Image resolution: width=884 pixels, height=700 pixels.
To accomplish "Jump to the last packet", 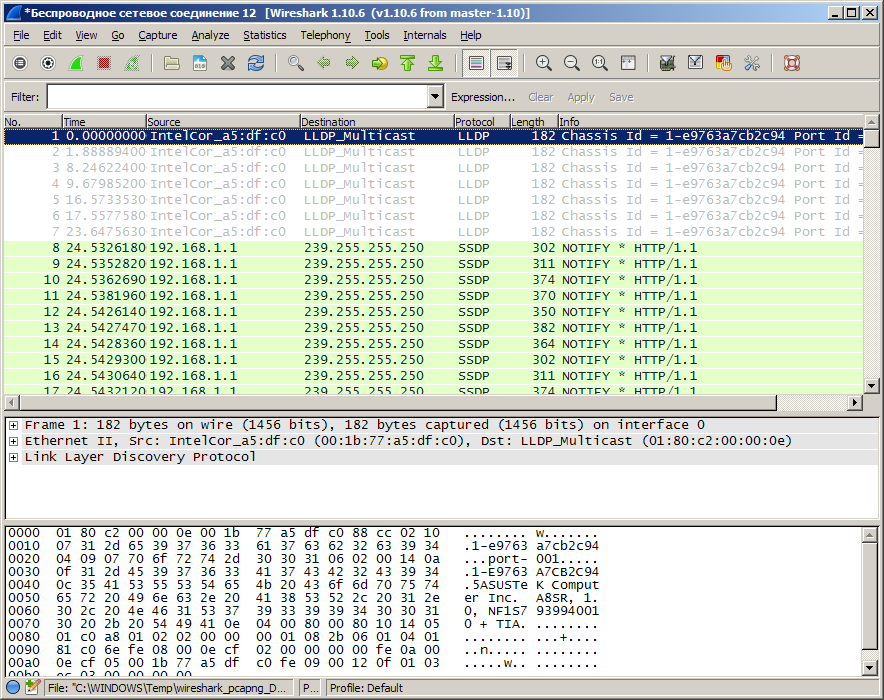I will (436, 63).
